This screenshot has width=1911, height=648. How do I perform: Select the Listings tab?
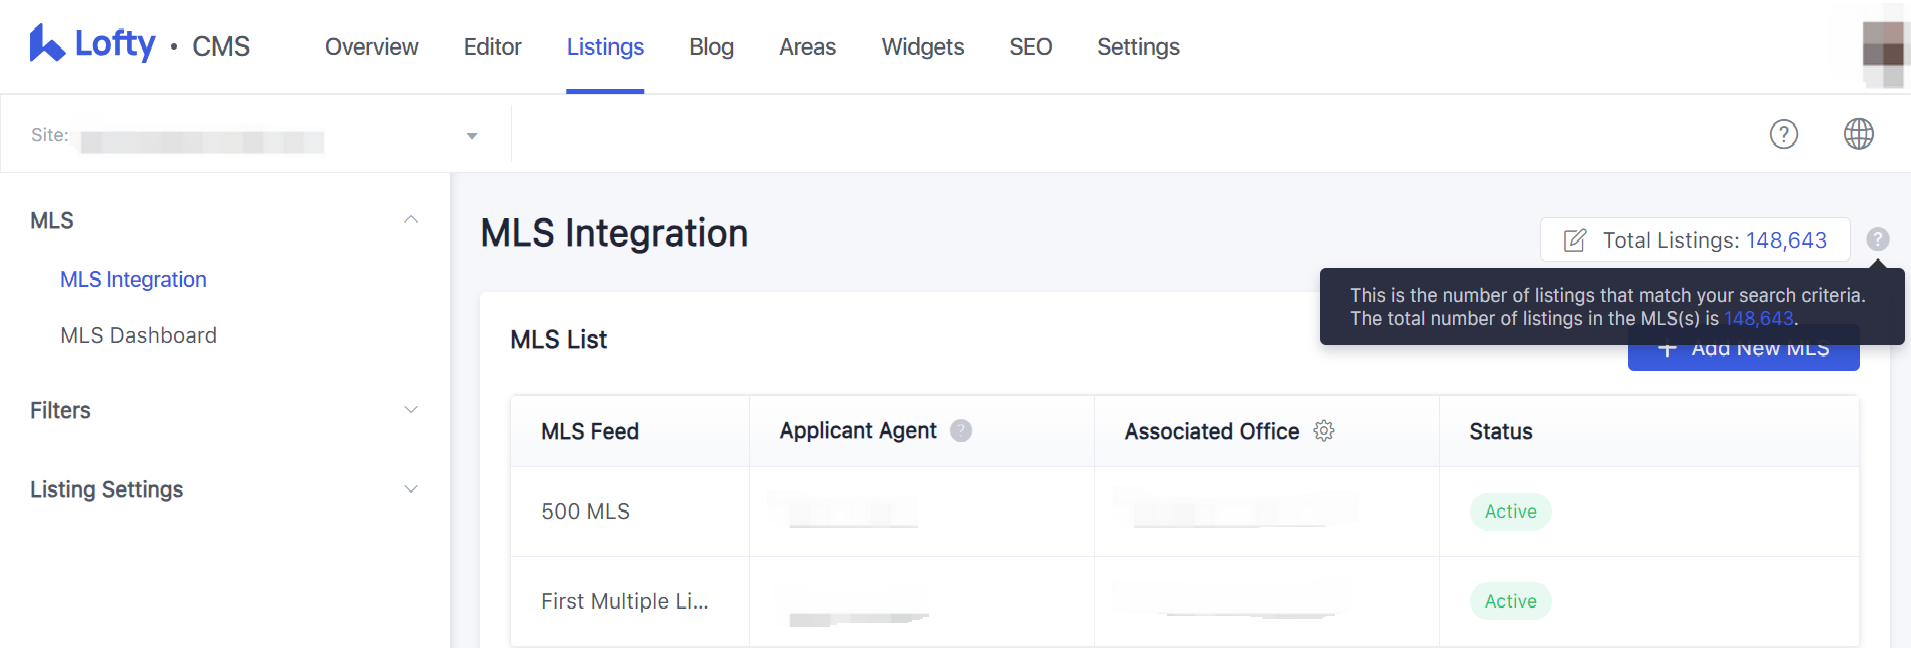(605, 47)
